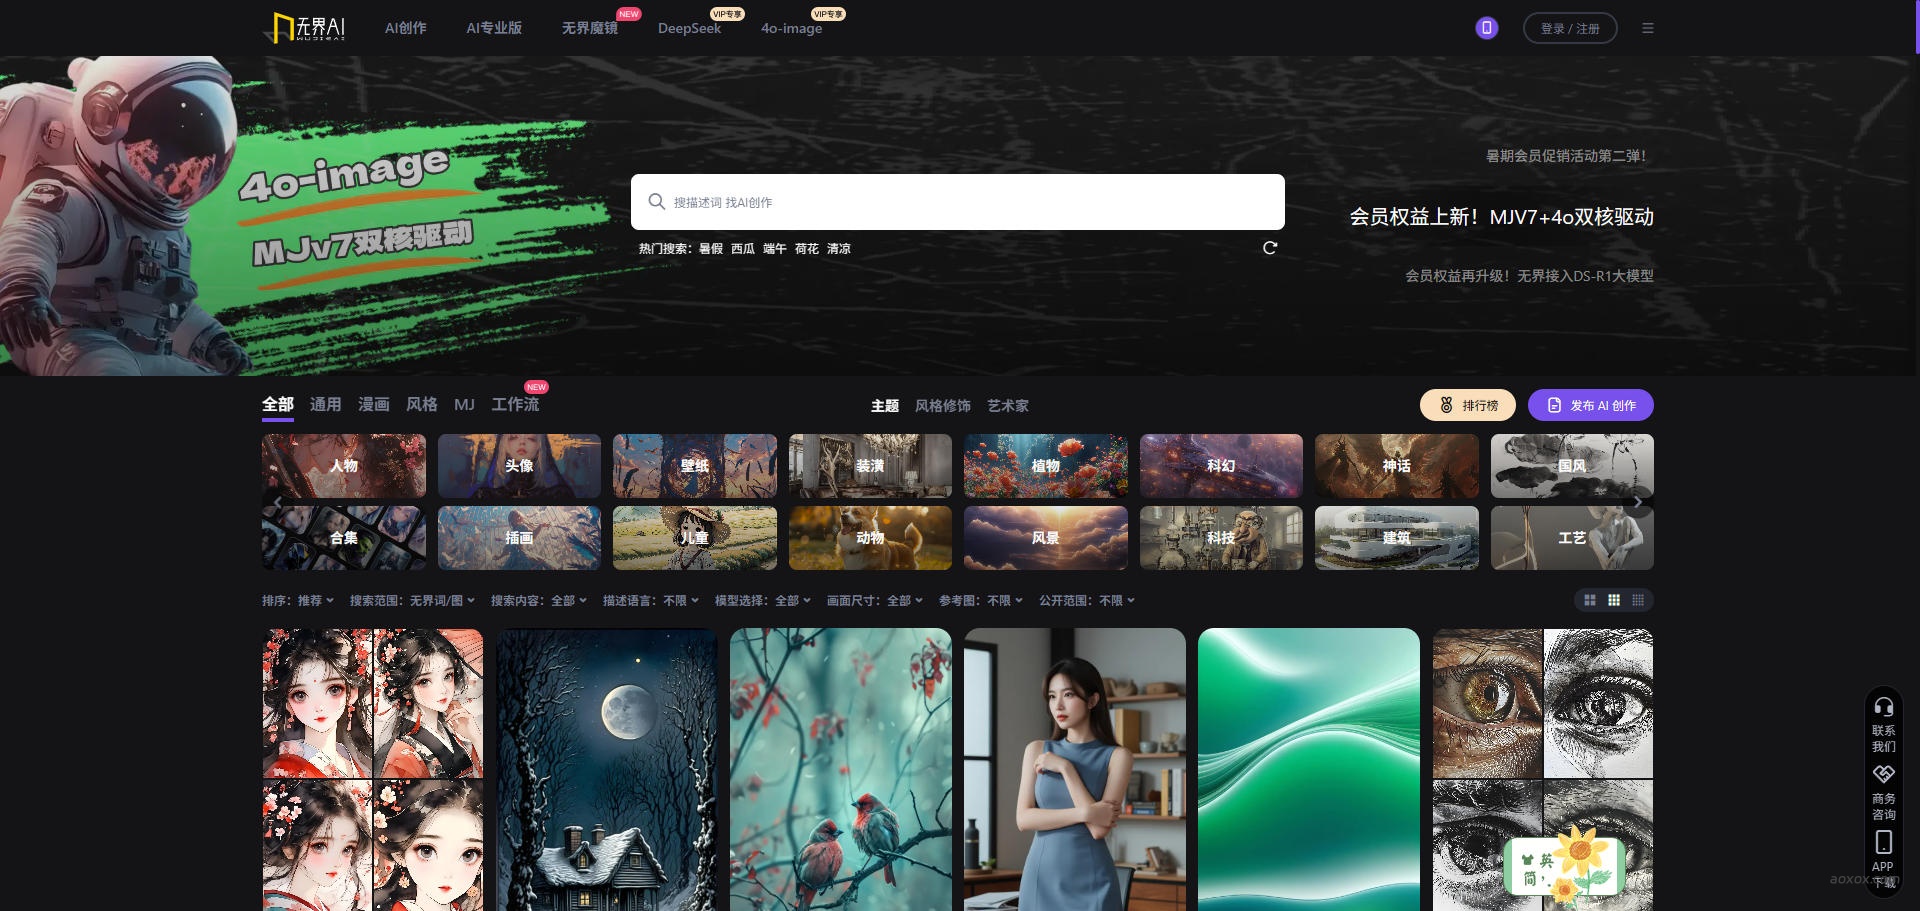Click the APP下载 phone icon

coord(1883,842)
